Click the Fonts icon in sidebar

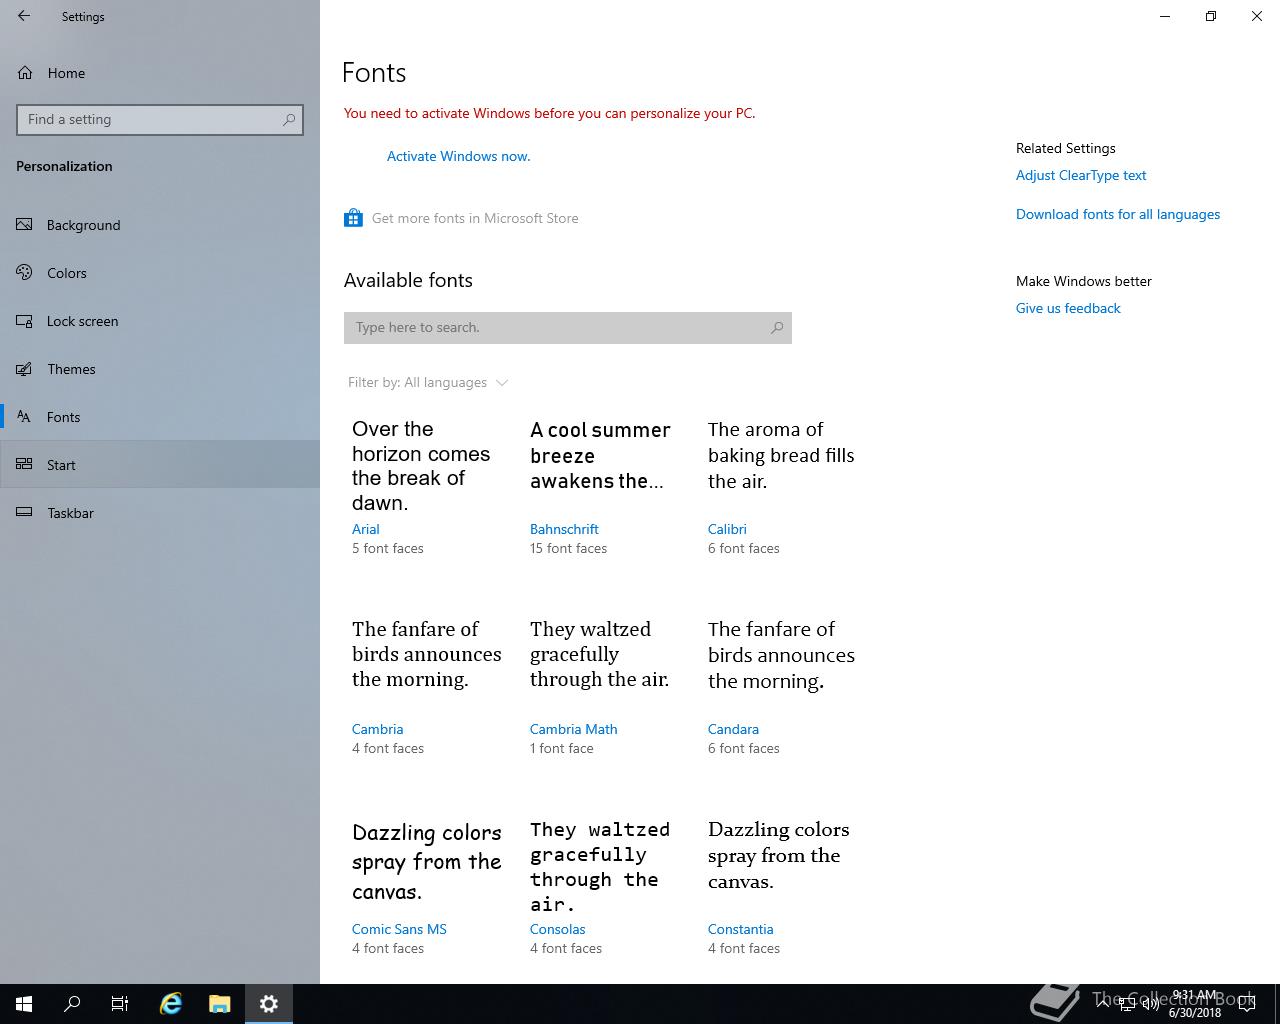click(x=25, y=417)
